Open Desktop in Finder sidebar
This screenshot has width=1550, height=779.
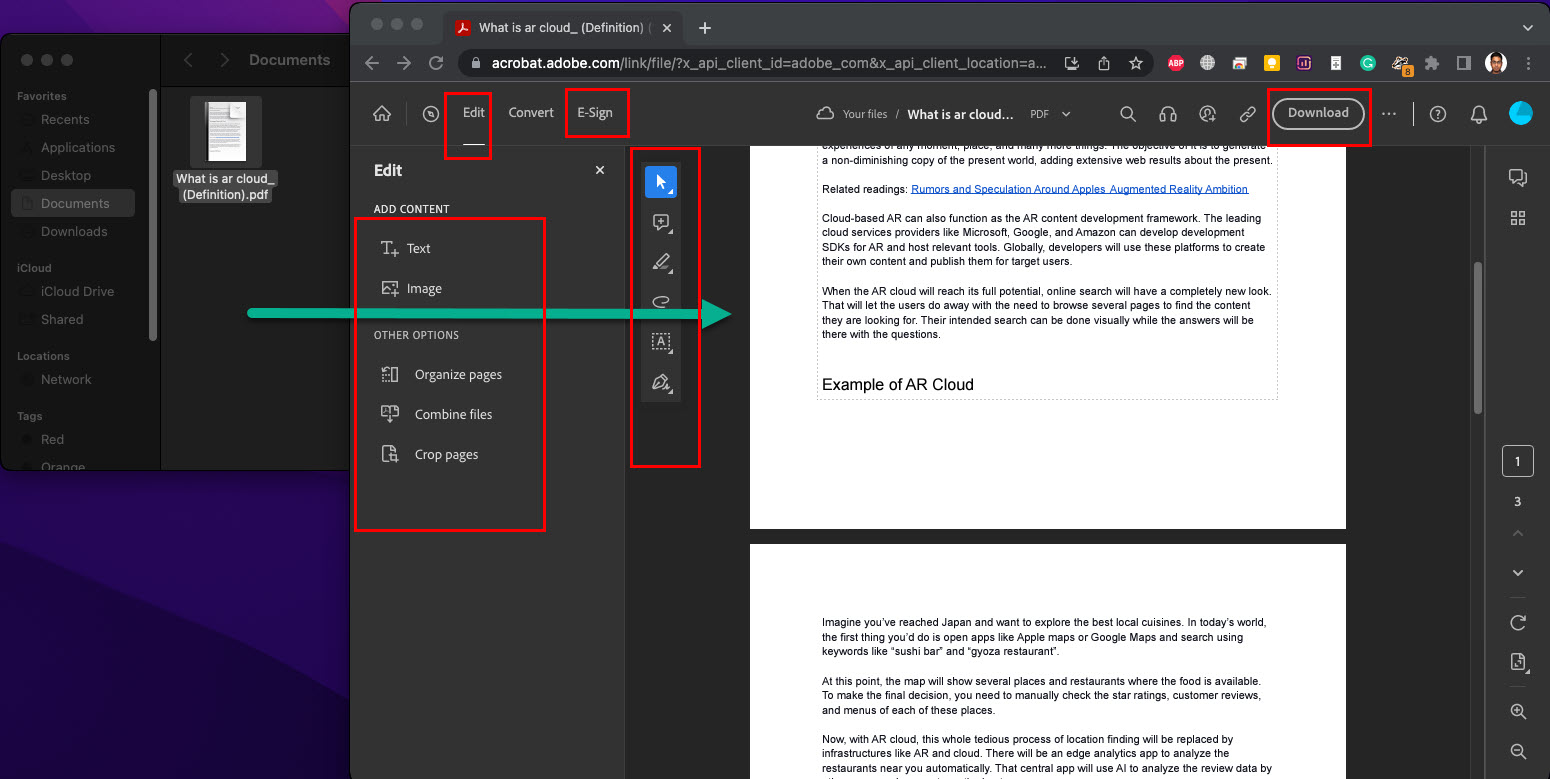tap(66, 175)
